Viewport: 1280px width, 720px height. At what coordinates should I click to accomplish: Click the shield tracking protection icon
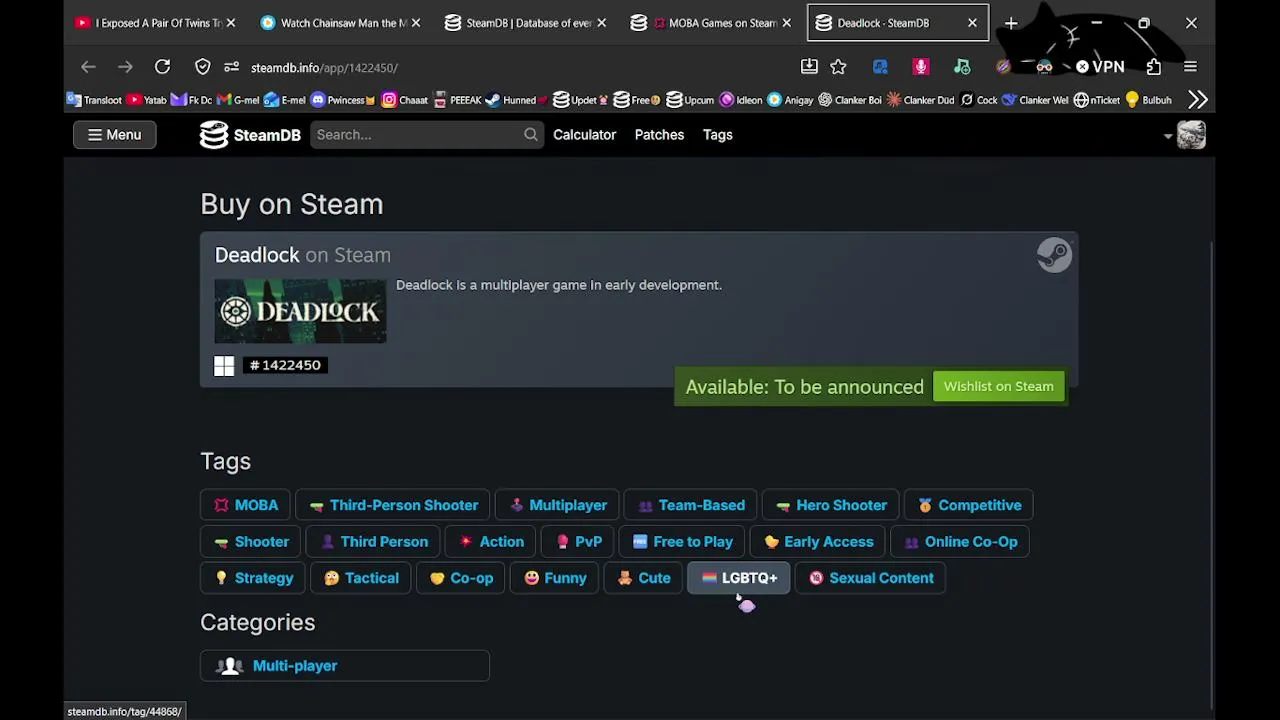point(203,67)
